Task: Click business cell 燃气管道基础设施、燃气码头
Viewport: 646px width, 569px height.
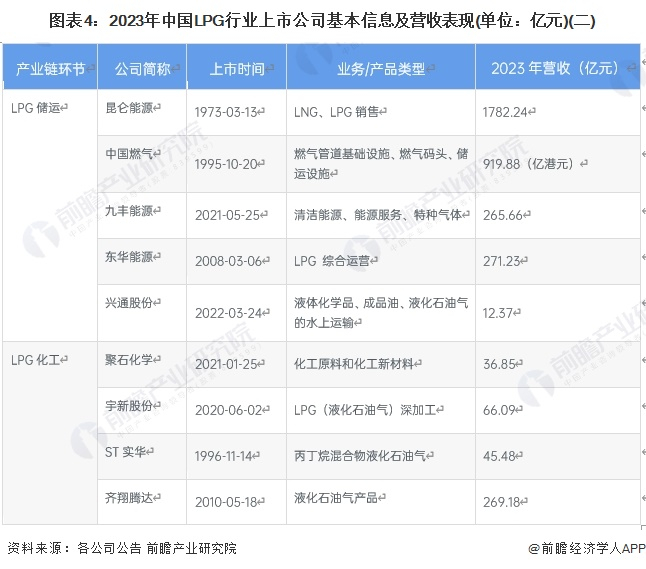Action: click(x=381, y=164)
